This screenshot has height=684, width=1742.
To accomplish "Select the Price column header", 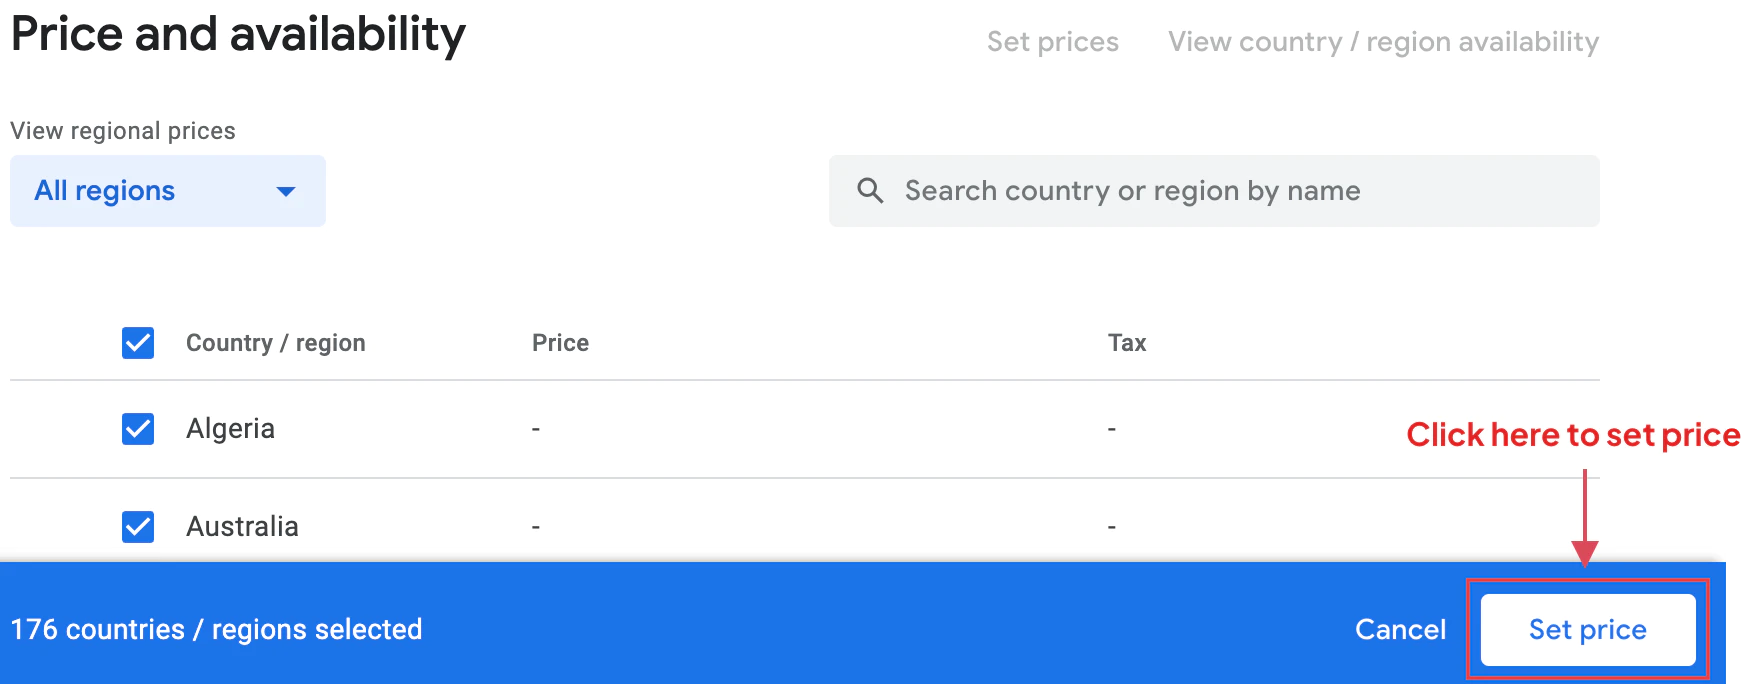I will click(x=560, y=343).
